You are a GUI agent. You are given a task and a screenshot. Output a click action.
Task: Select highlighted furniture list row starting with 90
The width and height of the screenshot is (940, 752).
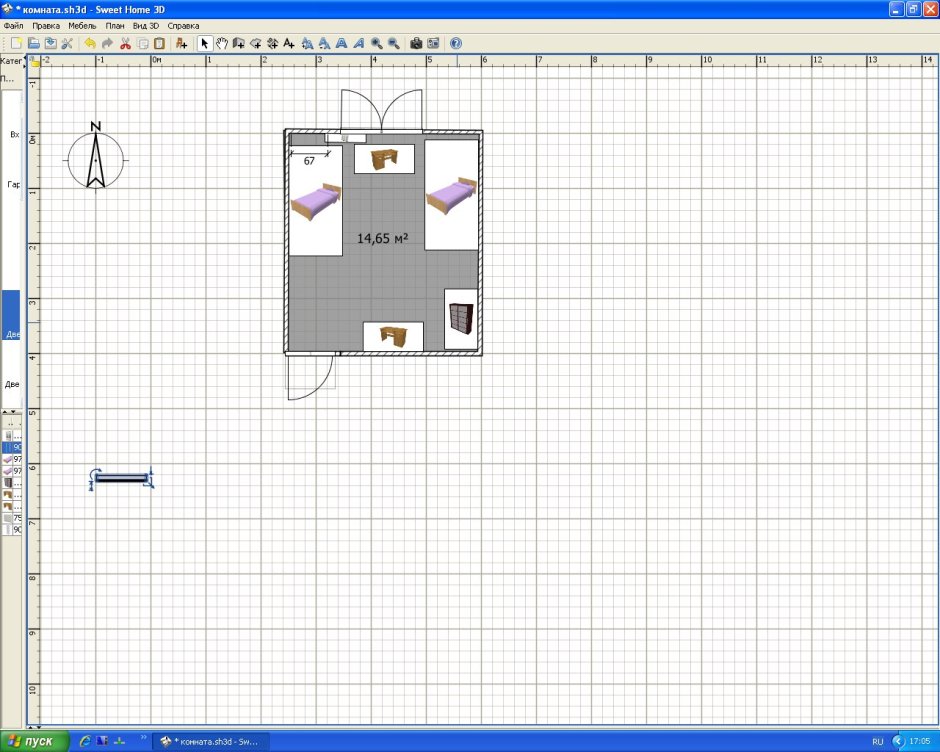tap(11, 447)
